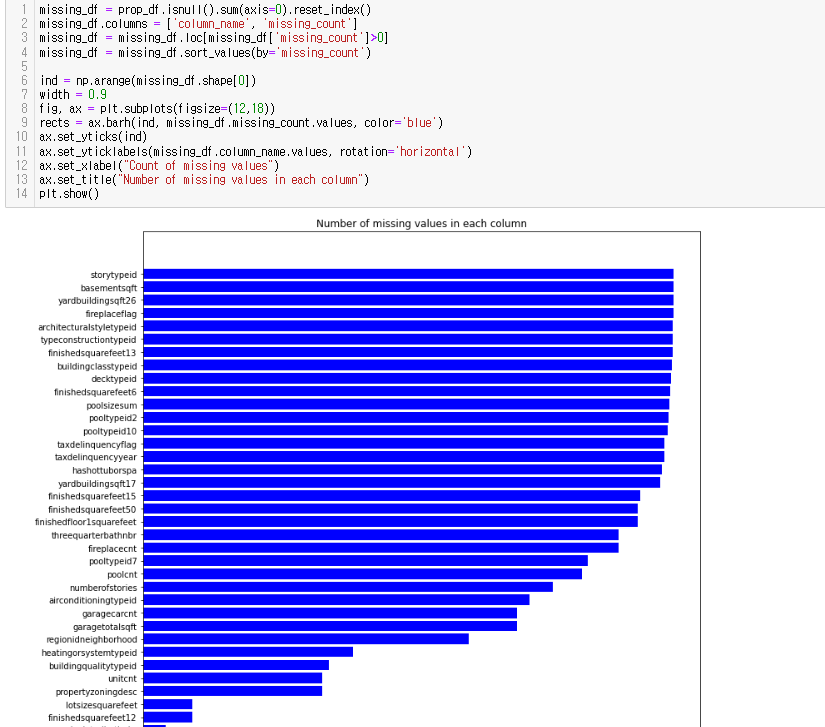Click the ax.barh rects code line
Image resolution: width=825 pixels, height=727 pixels.
click(x=241, y=123)
